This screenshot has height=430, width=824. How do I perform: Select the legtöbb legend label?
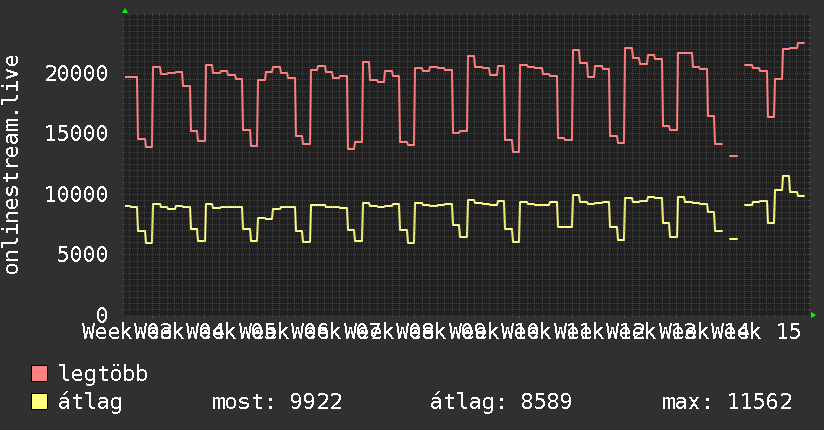tap(103, 373)
